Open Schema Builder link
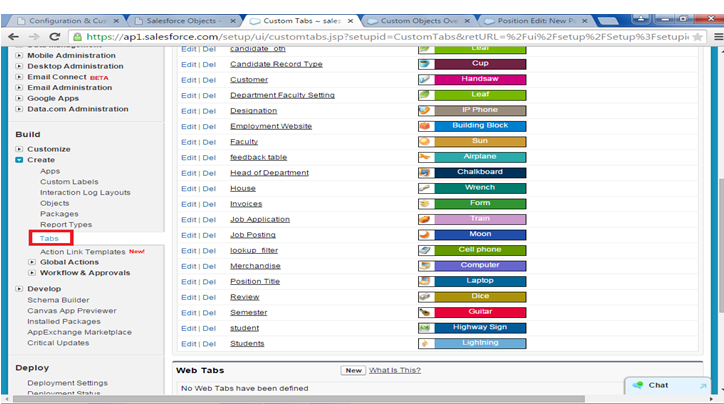The width and height of the screenshot is (724, 404). [58, 300]
